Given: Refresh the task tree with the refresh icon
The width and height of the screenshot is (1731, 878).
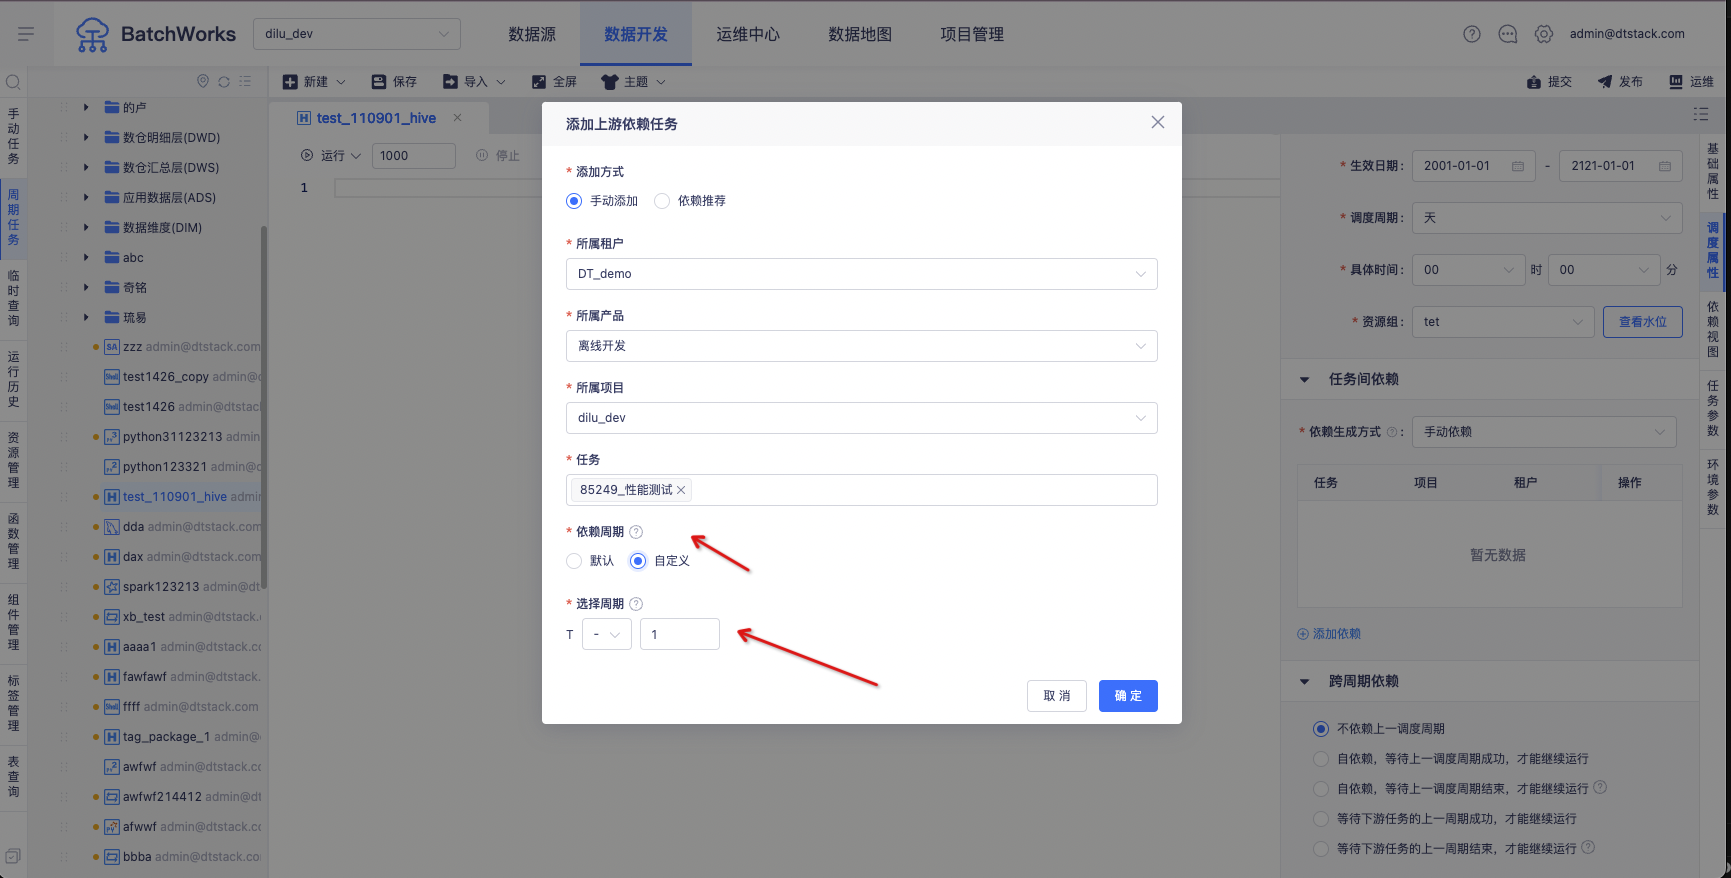Looking at the screenshot, I should 224,81.
